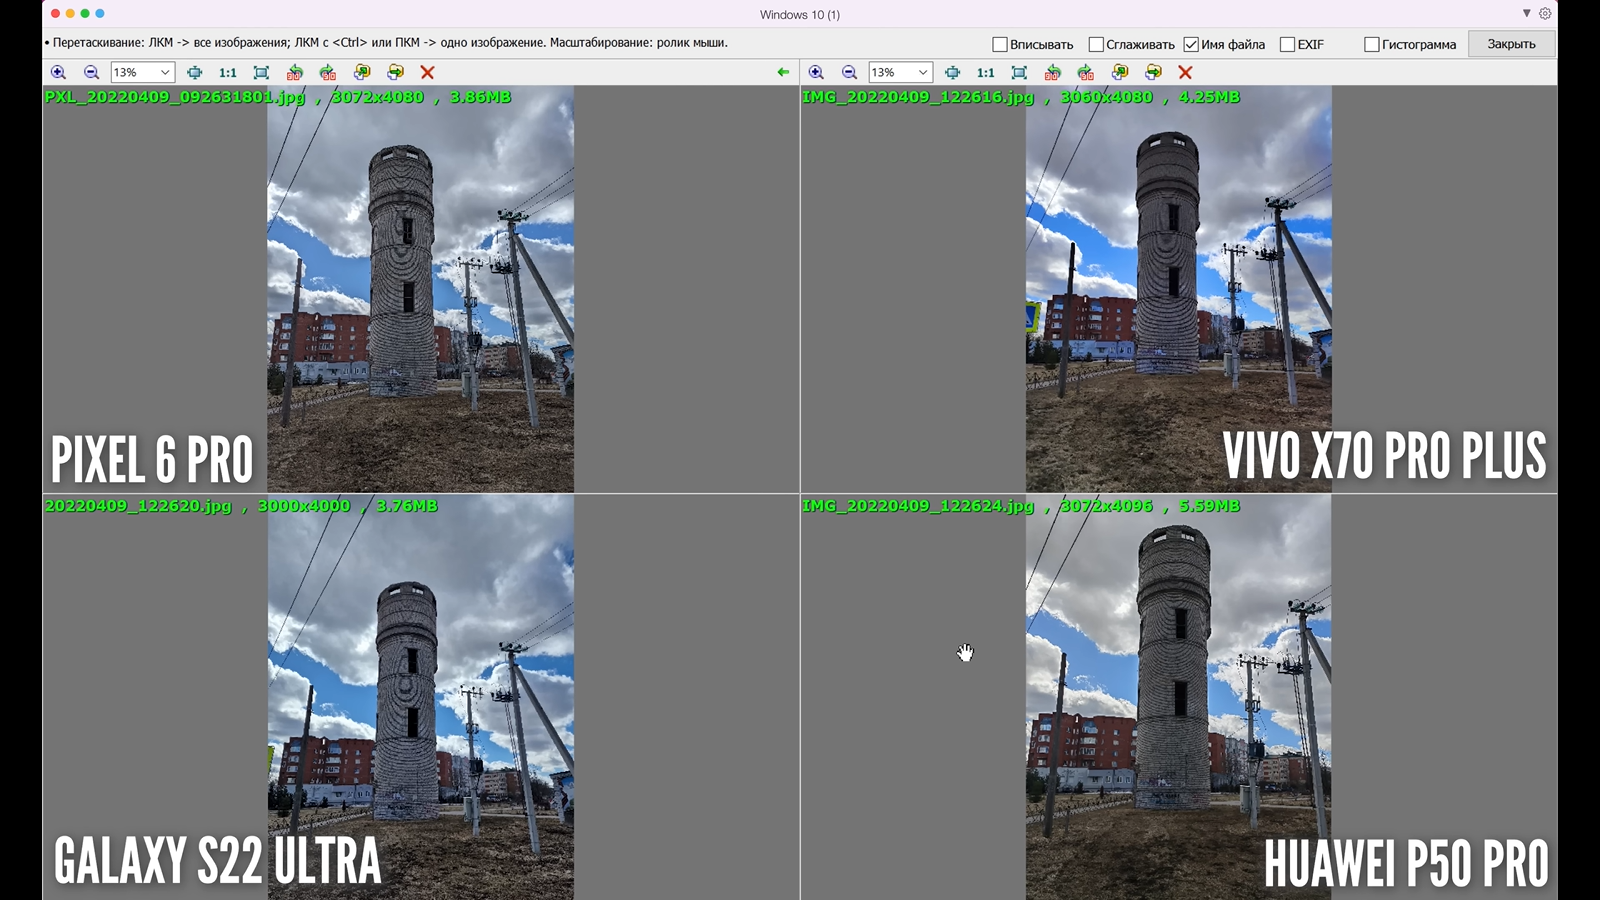Zoom in using the left toolbar magnifier
The height and width of the screenshot is (900, 1600).
58,72
